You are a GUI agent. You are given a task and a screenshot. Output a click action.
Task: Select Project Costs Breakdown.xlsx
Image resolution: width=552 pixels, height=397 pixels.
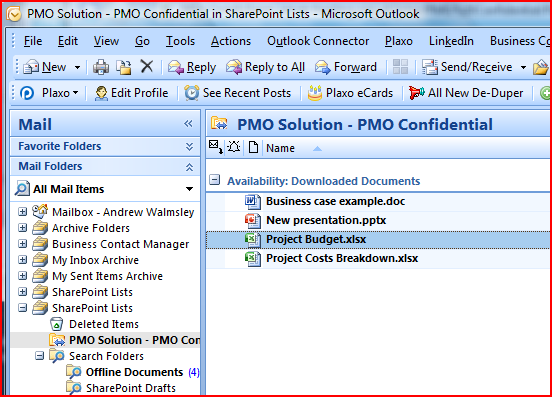coord(342,258)
